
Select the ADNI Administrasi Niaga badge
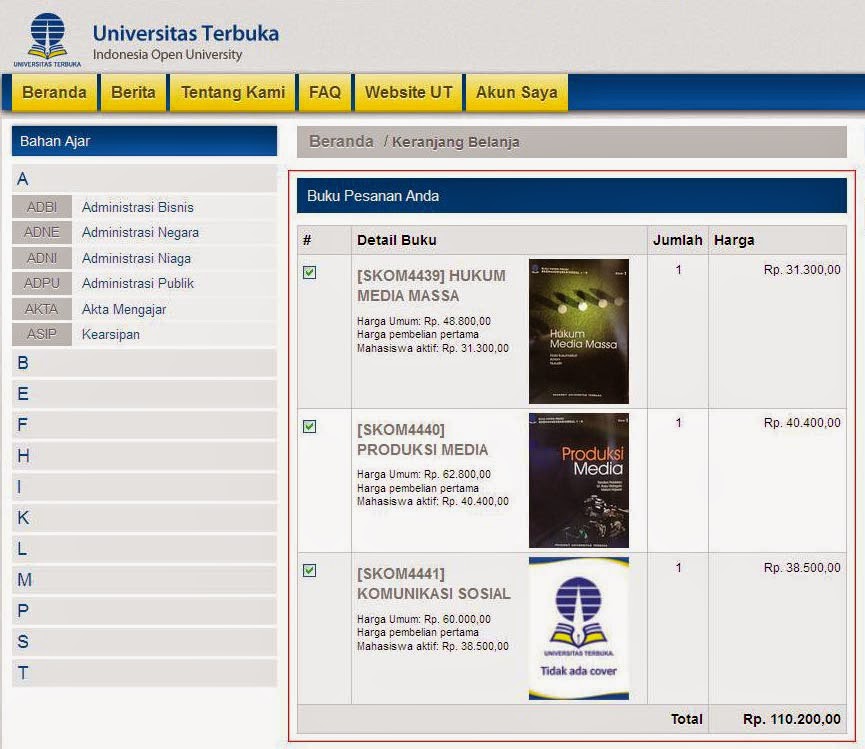(x=41, y=257)
